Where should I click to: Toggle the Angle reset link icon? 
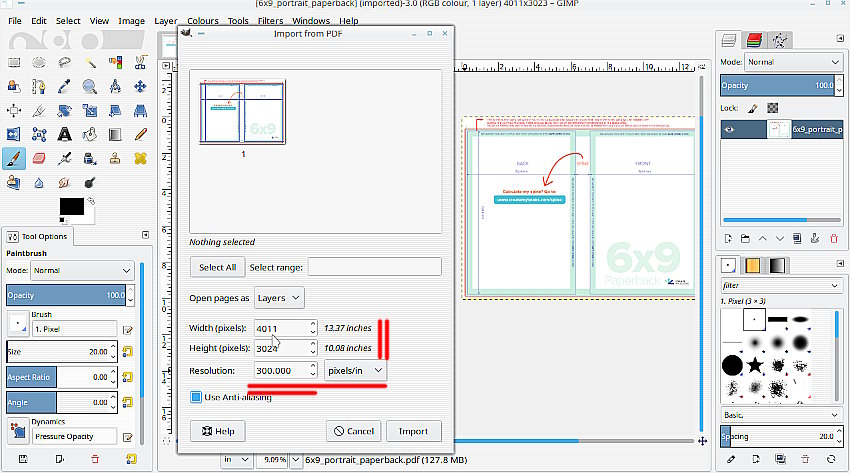click(127, 402)
